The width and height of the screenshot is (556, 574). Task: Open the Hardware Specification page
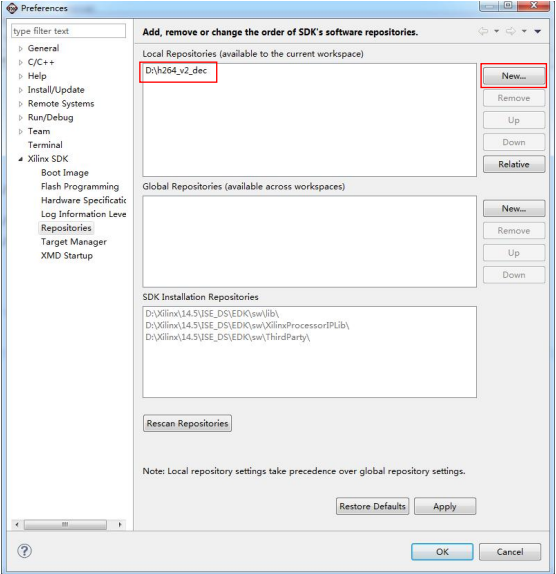pos(83,200)
